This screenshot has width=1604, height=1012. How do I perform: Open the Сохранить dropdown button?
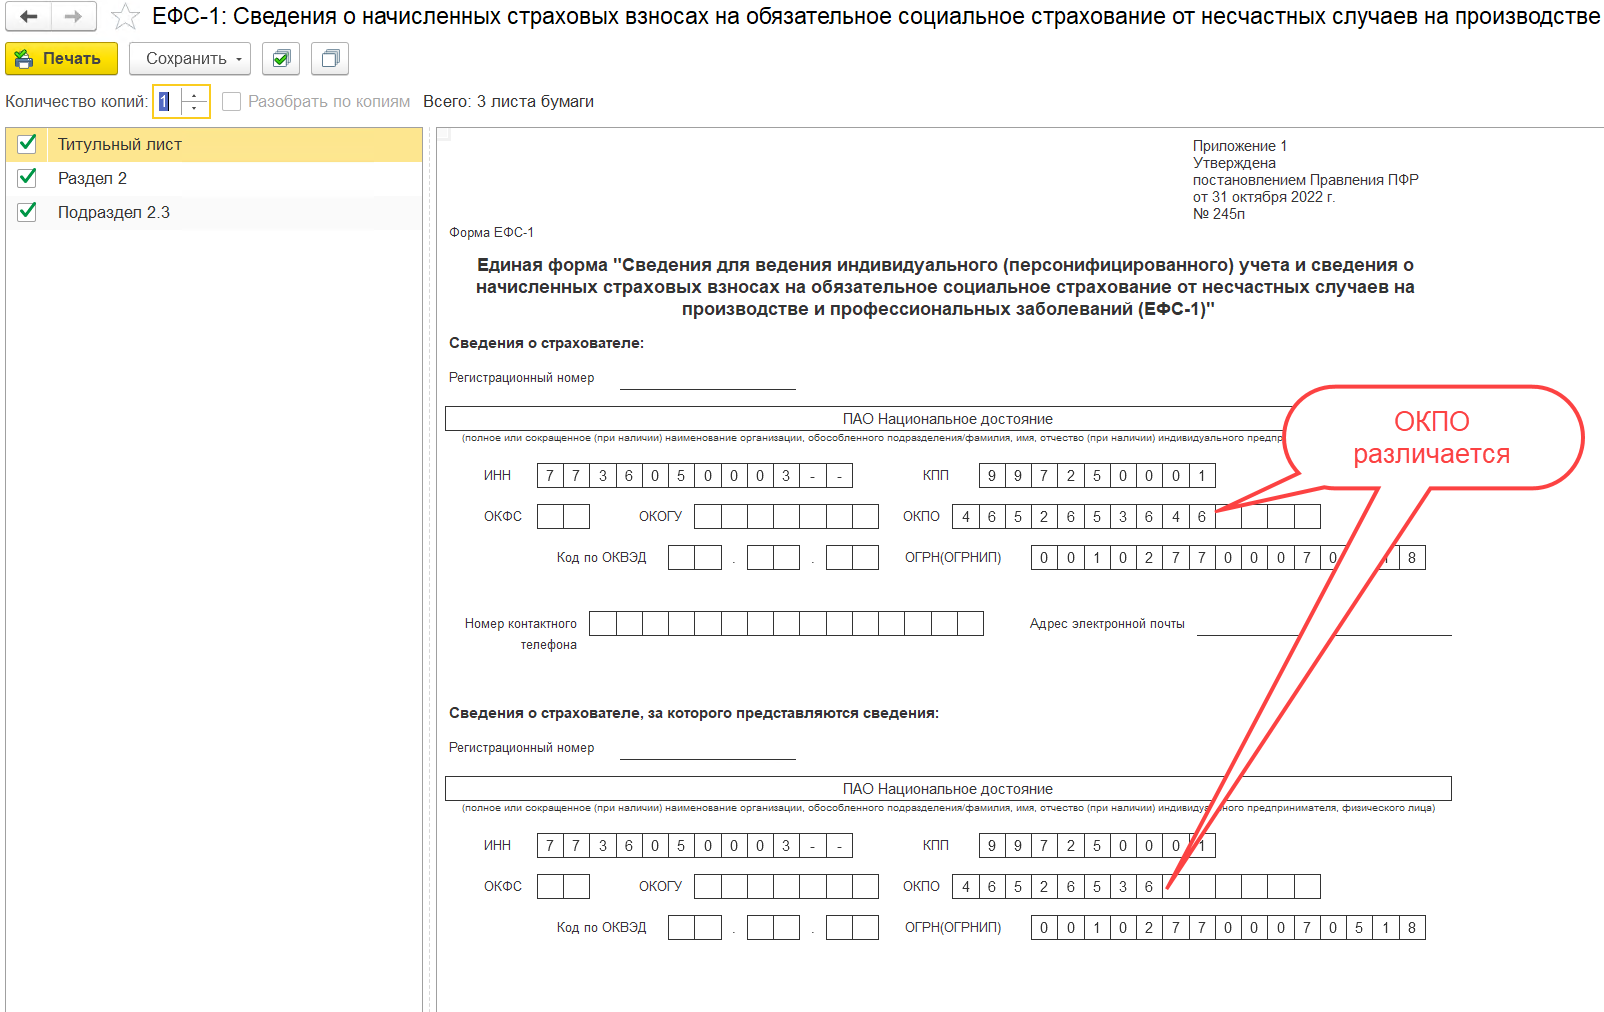(x=192, y=59)
